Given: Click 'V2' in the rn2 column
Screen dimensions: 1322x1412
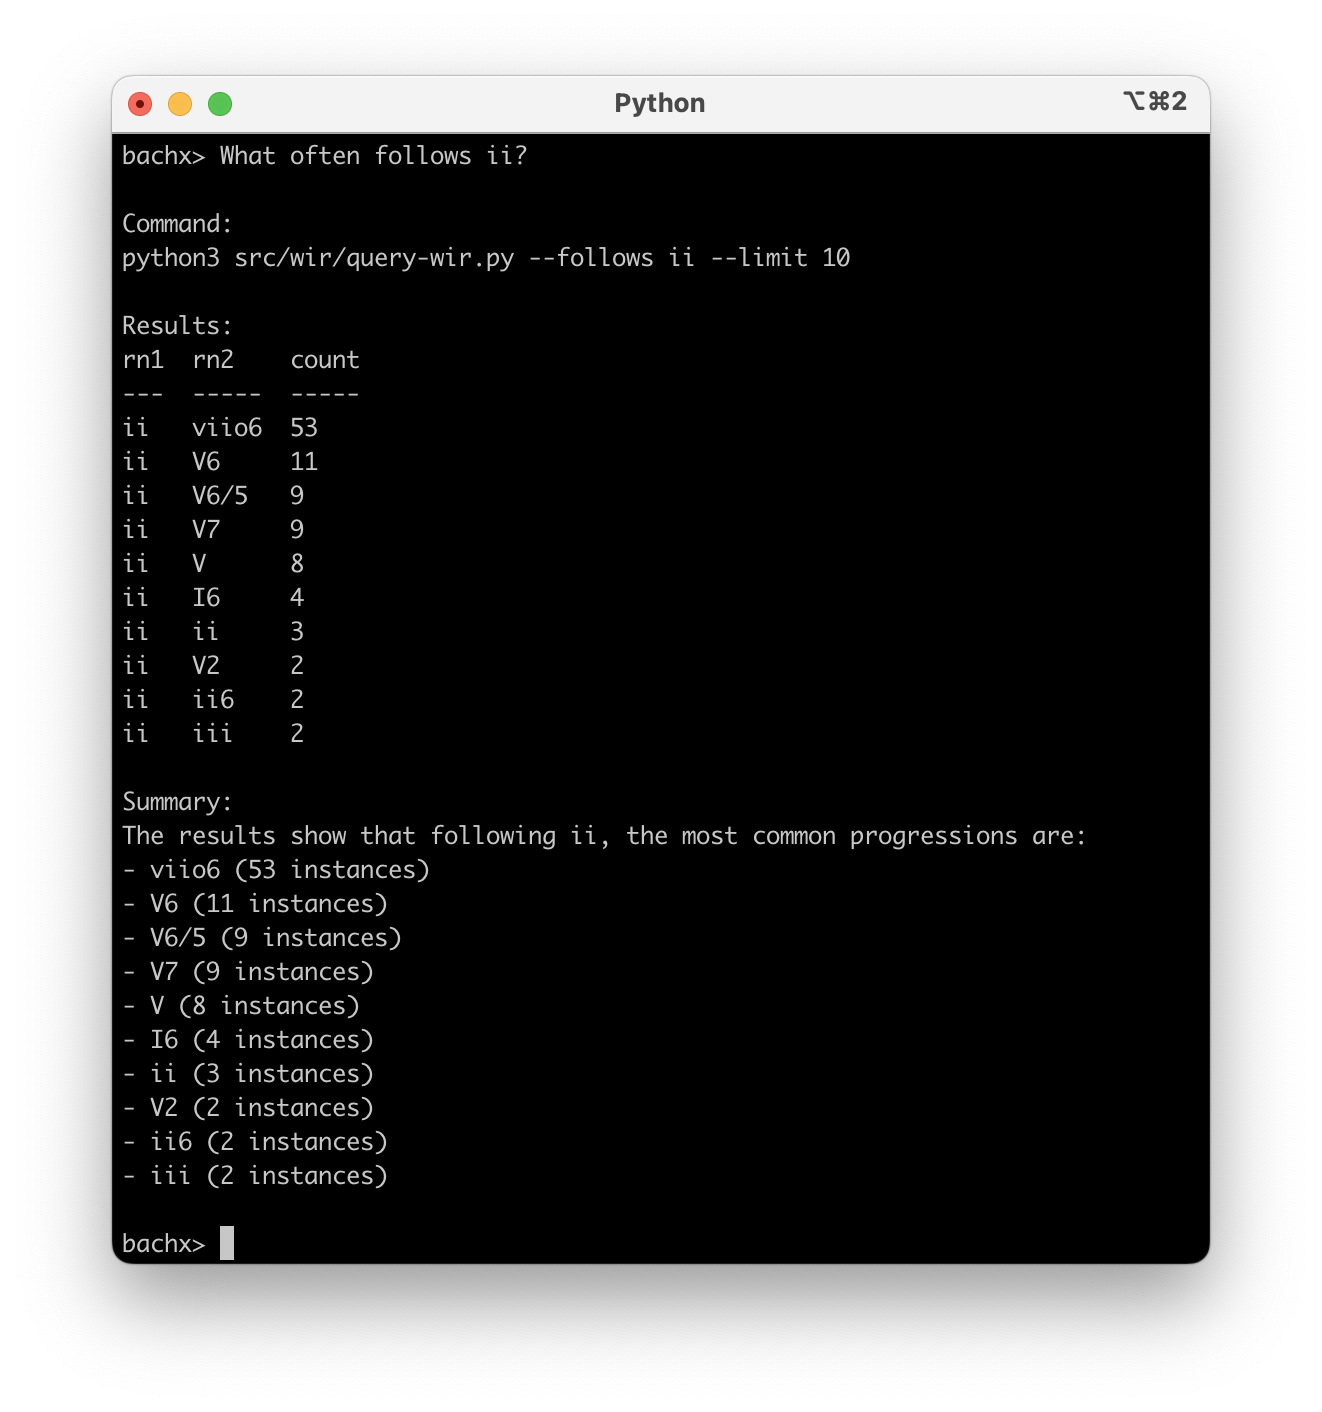Looking at the screenshot, I should point(206,666).
